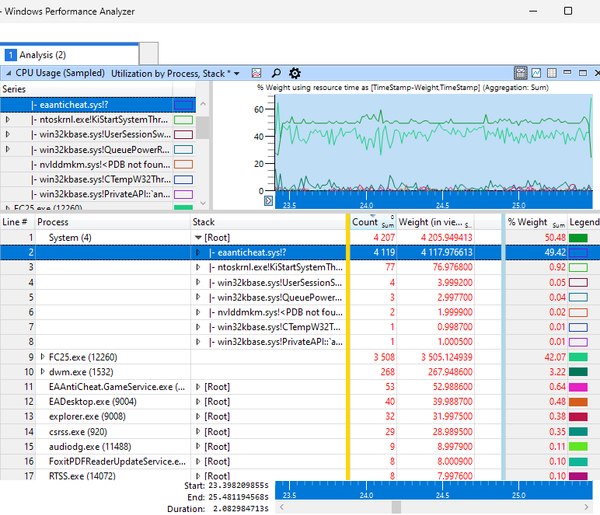Switch to graph and table display mode

[521, 73]
